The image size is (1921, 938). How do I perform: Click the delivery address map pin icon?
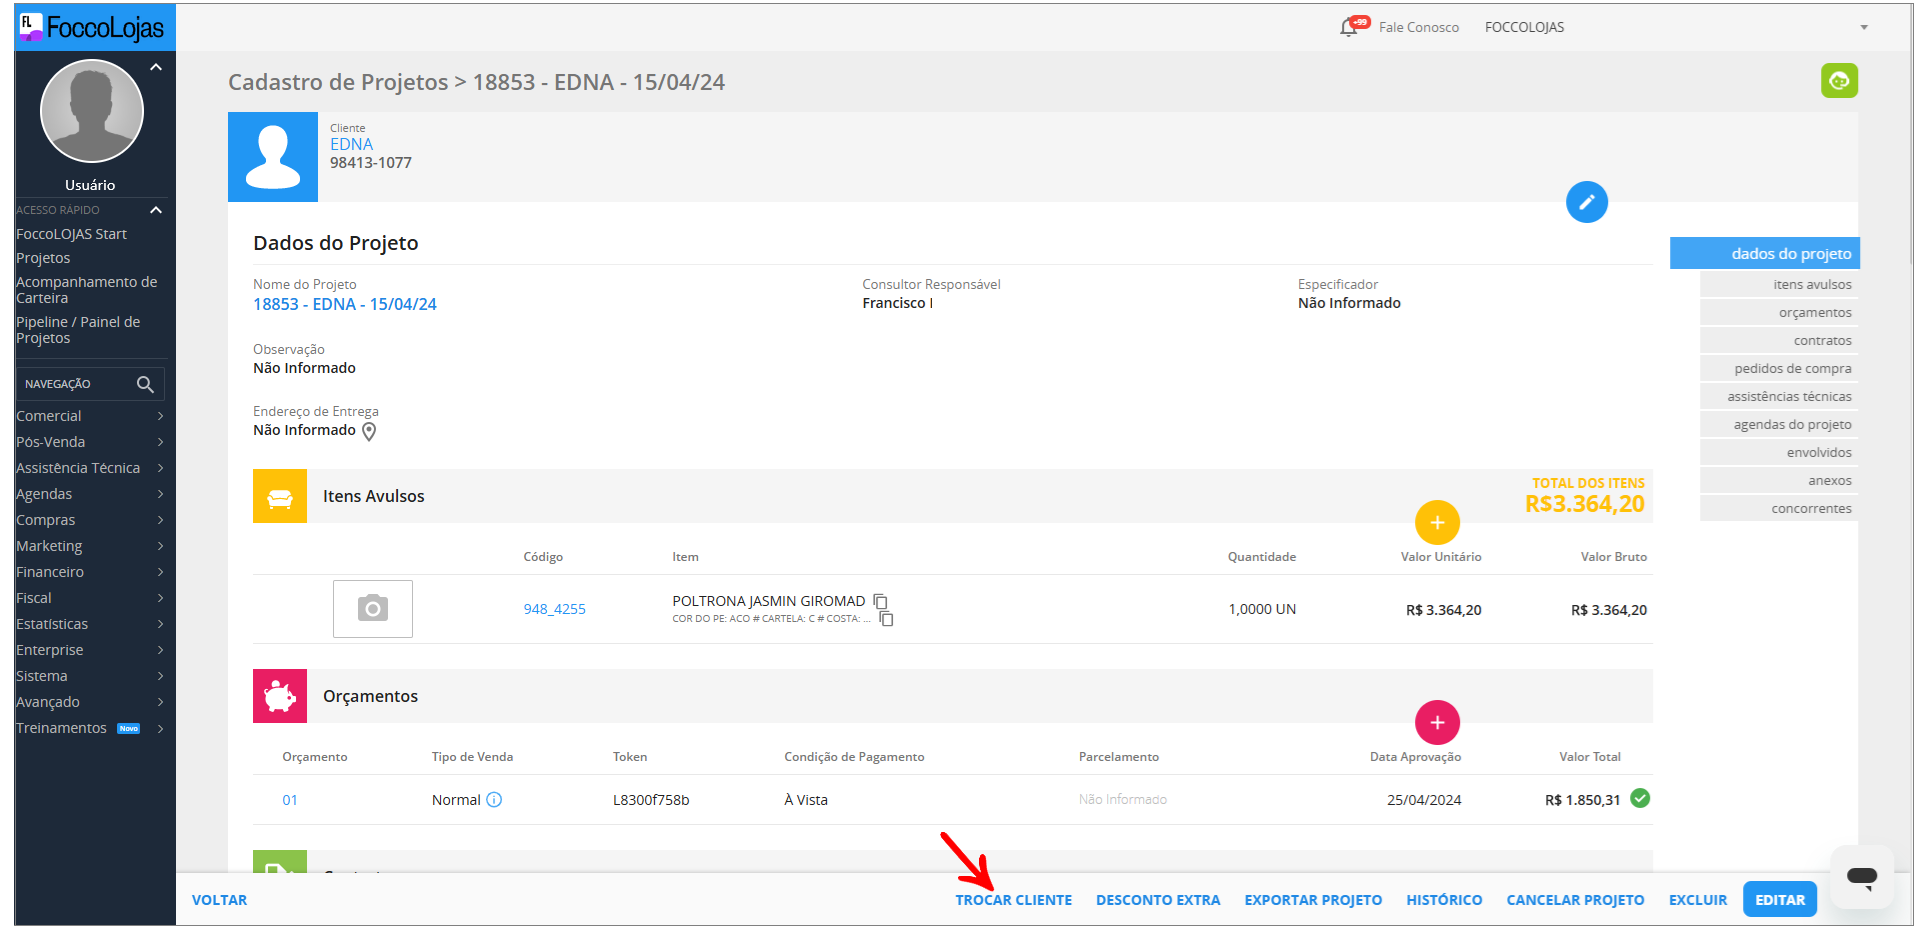click(x=369, y=431)
